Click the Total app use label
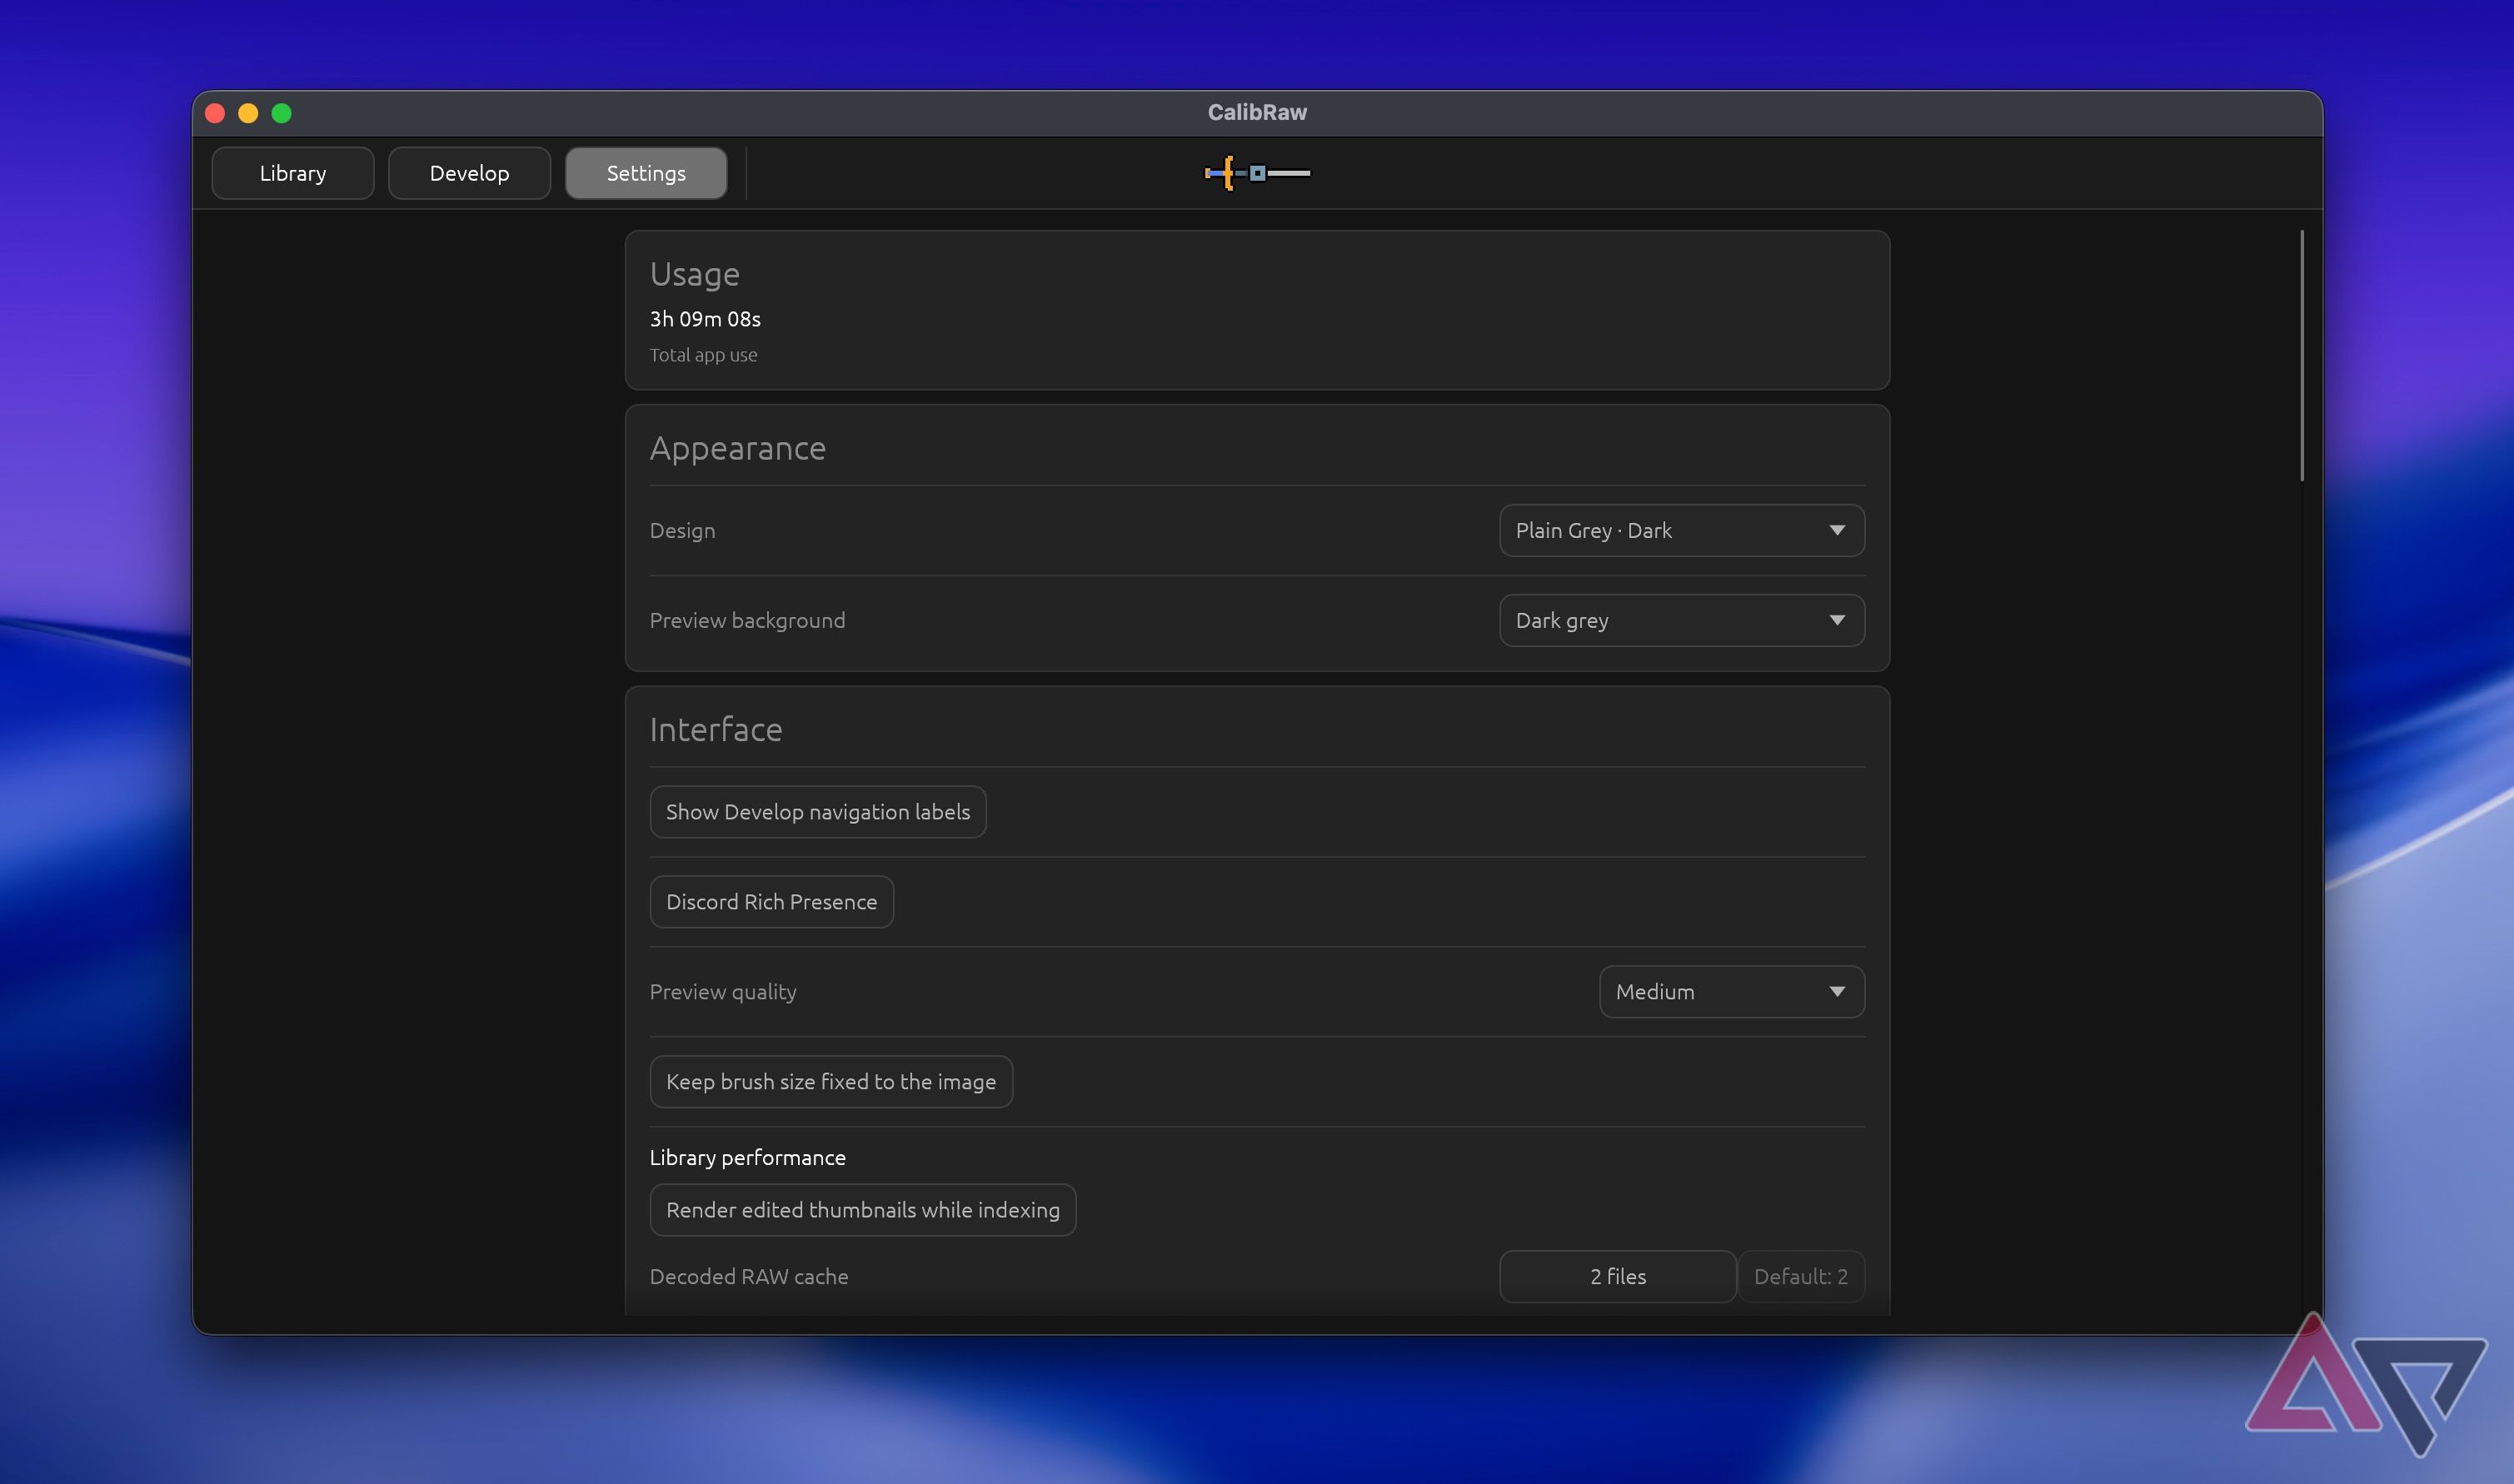The height and width of the screenshot is (1484, 2514). 703,355
